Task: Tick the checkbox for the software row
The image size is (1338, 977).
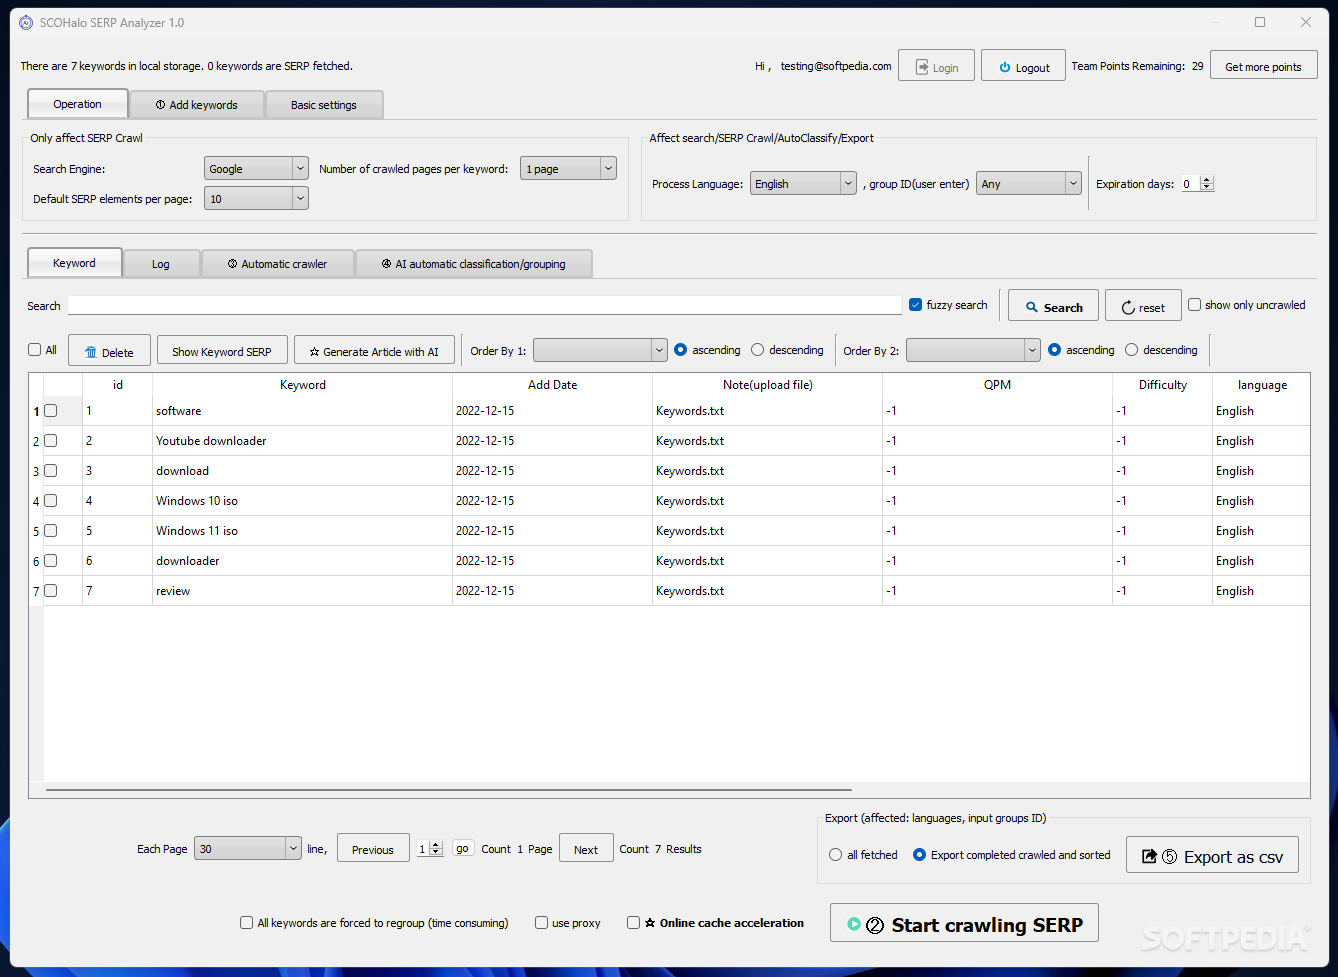Action: 51,411
